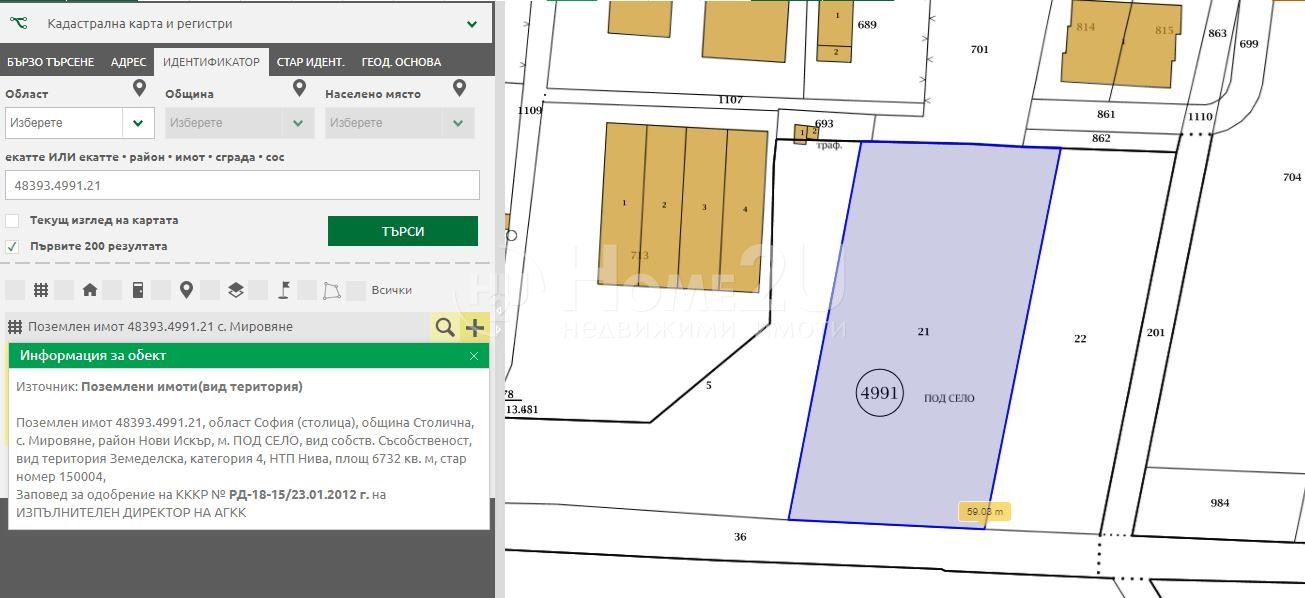Screen dimensions: 1305x598
Task: Click the plus icon on result row
Action: tap(475, 327)
